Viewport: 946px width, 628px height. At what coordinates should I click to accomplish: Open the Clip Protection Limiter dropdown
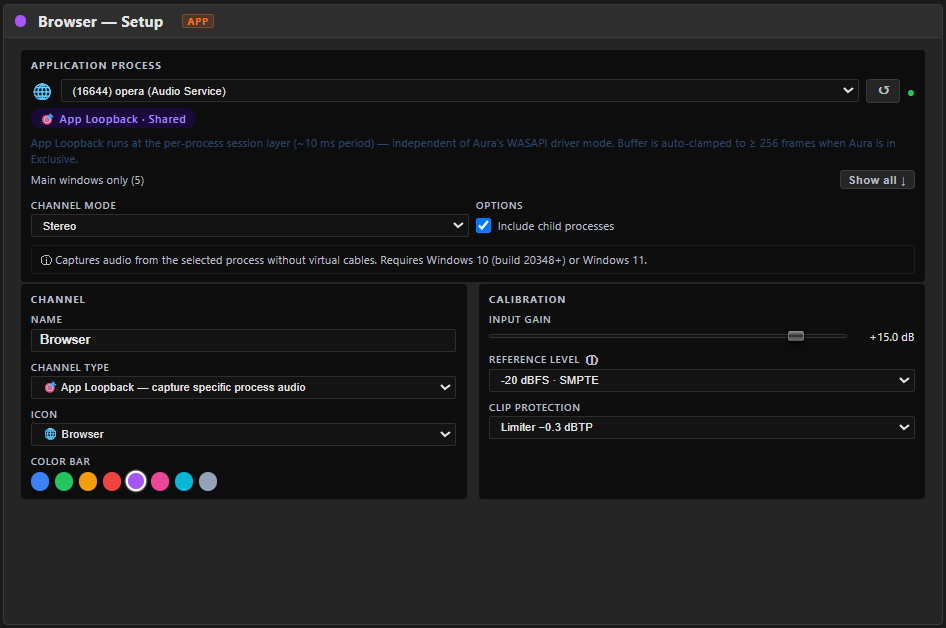coord(702,427)
